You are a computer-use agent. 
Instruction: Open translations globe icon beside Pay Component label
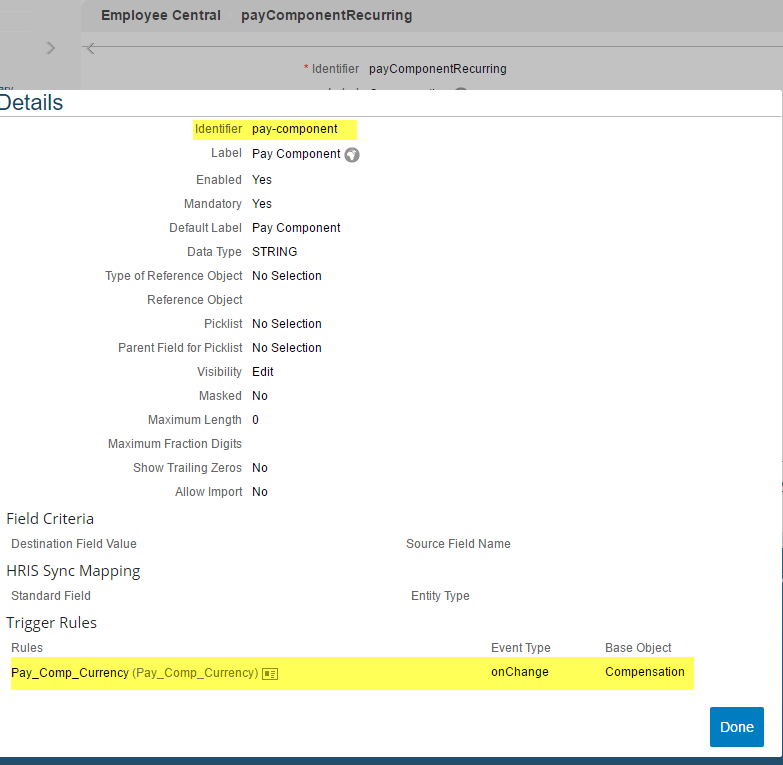[x=352, y=155]
